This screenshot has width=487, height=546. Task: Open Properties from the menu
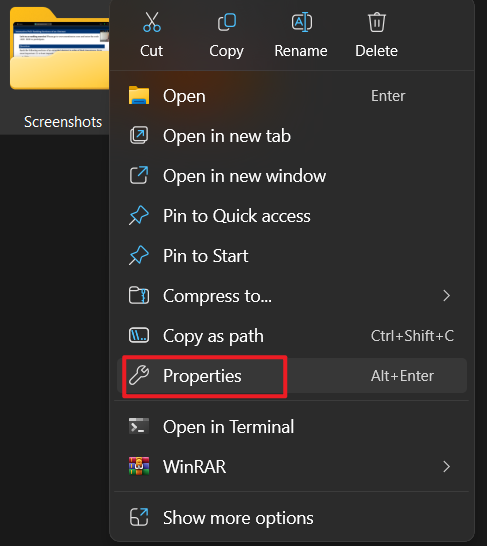[x=292, y=376]
